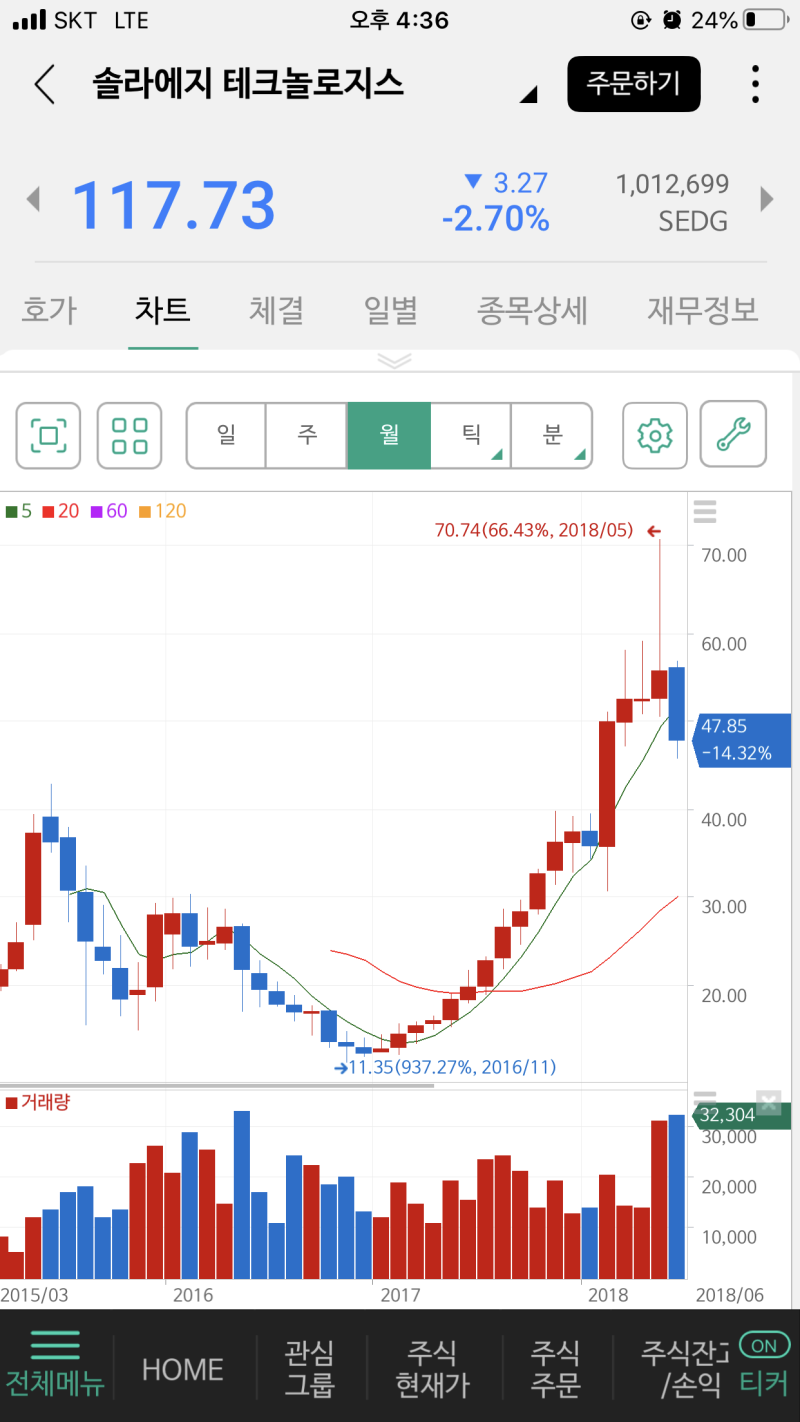This screenshot has height=1422, width=800.
Task: Select 주 weekly chart period
Action: point(307,436)
